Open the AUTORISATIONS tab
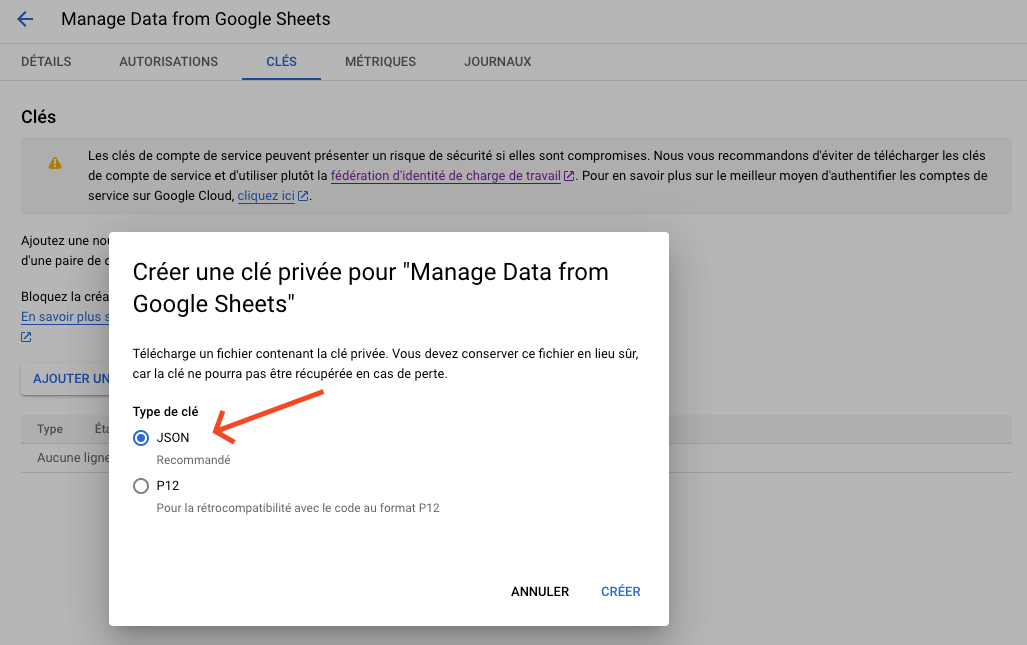Viewport: 1027px width, 645px height. [x=168, y=62]
